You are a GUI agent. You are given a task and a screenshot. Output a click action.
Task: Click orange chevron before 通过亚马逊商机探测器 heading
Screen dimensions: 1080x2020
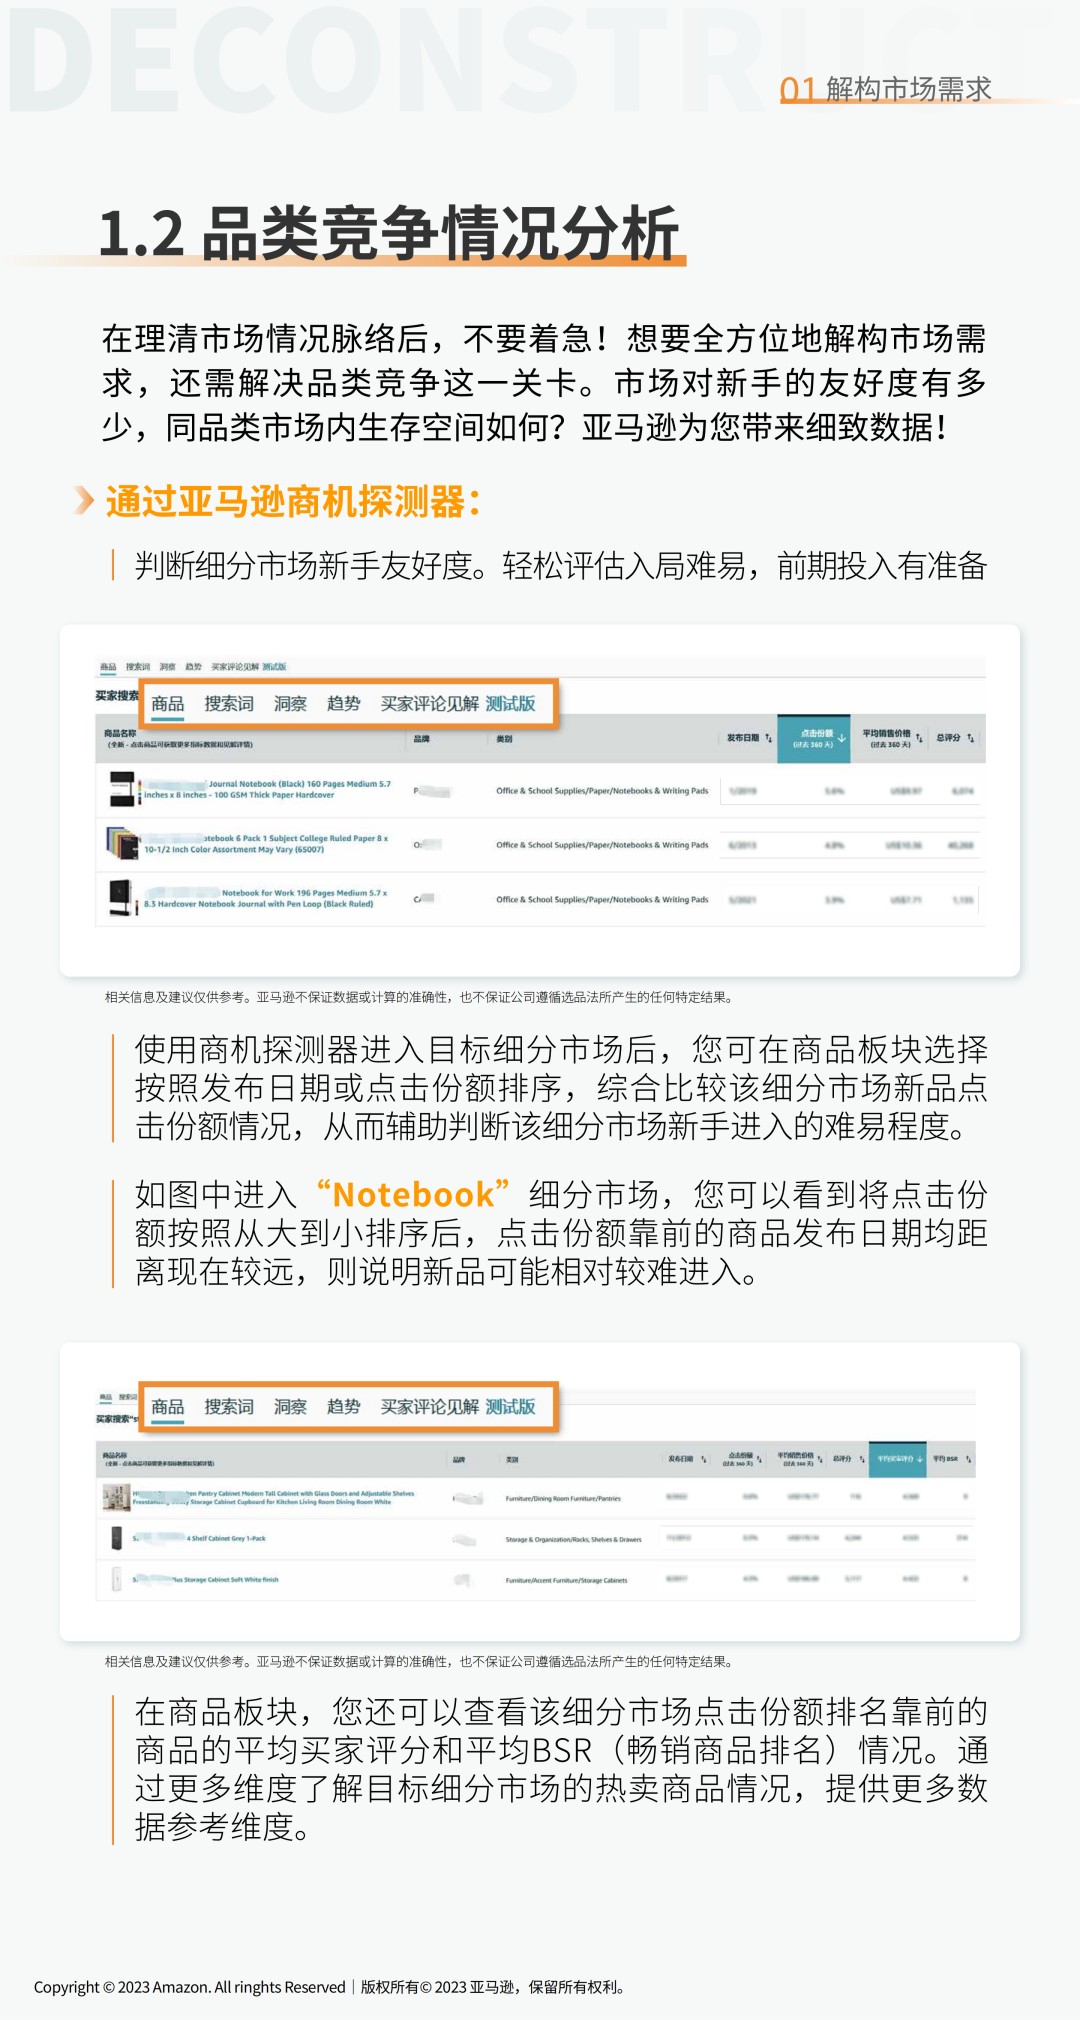84,500
